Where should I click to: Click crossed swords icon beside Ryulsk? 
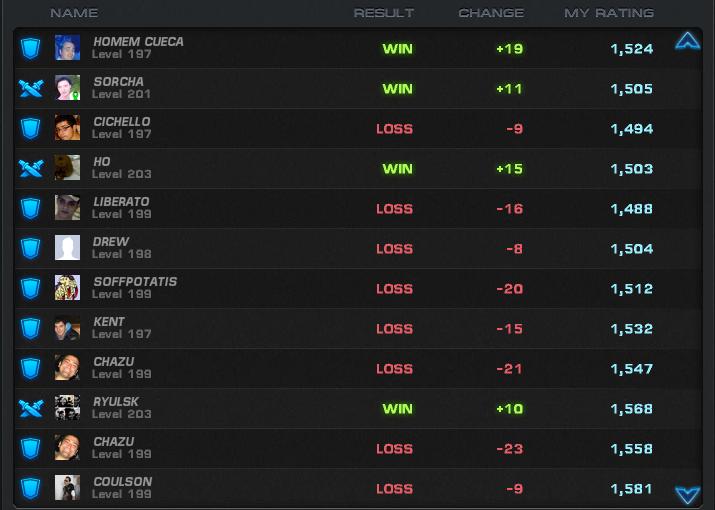pos(30,408)
